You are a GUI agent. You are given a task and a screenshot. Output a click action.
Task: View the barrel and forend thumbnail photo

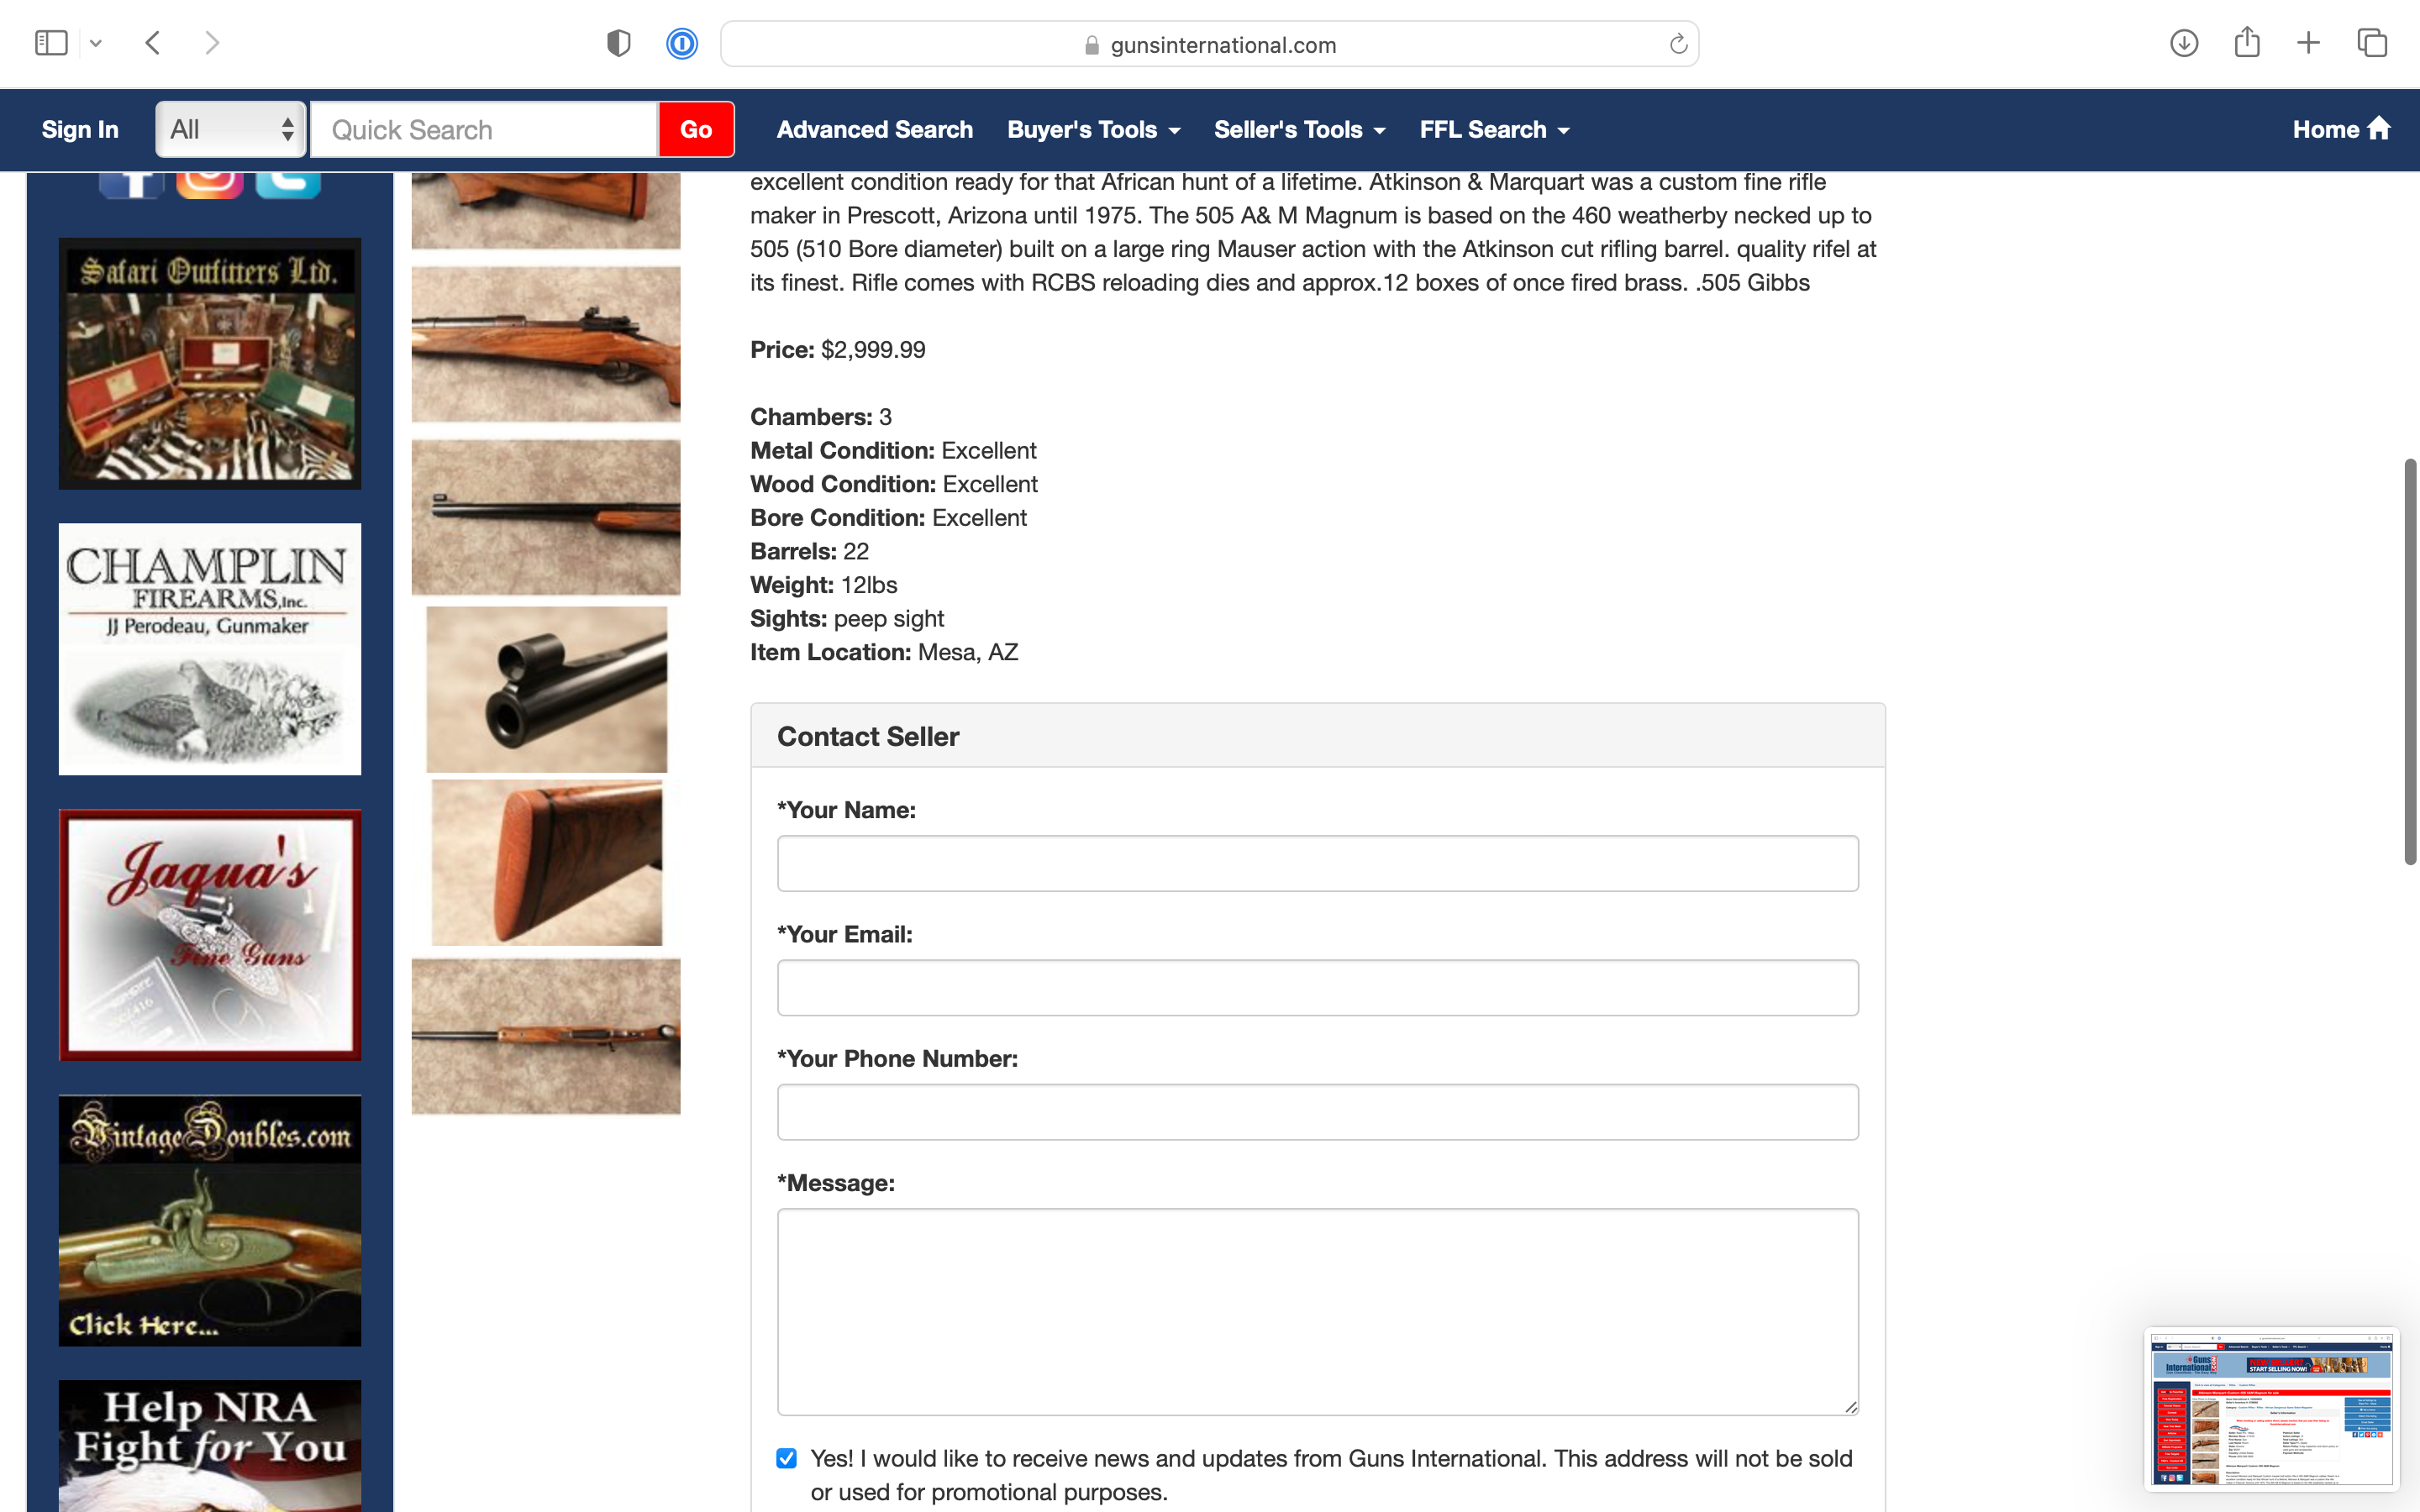[546, 517]
